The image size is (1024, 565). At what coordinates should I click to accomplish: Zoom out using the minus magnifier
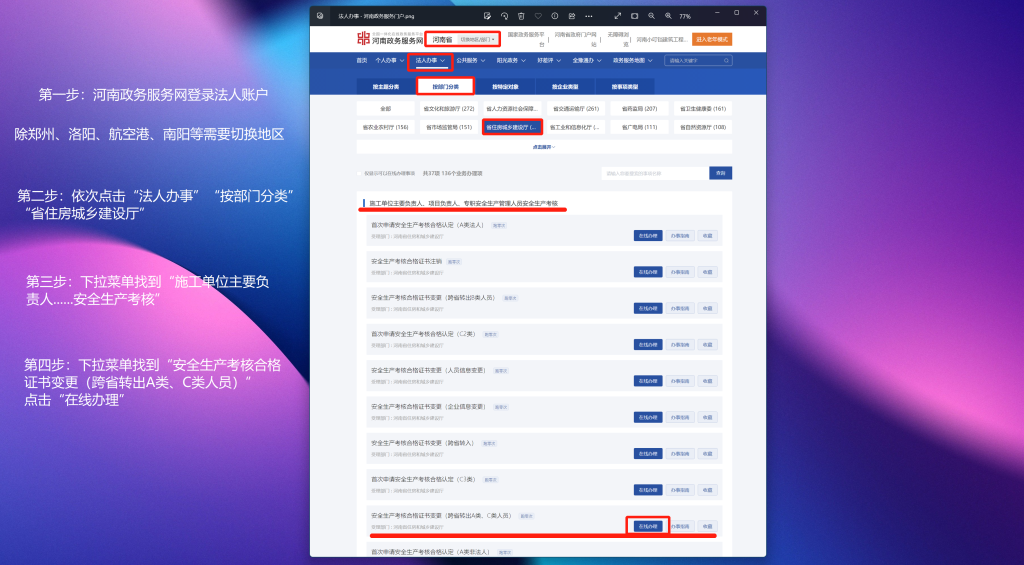click(652, 16)
